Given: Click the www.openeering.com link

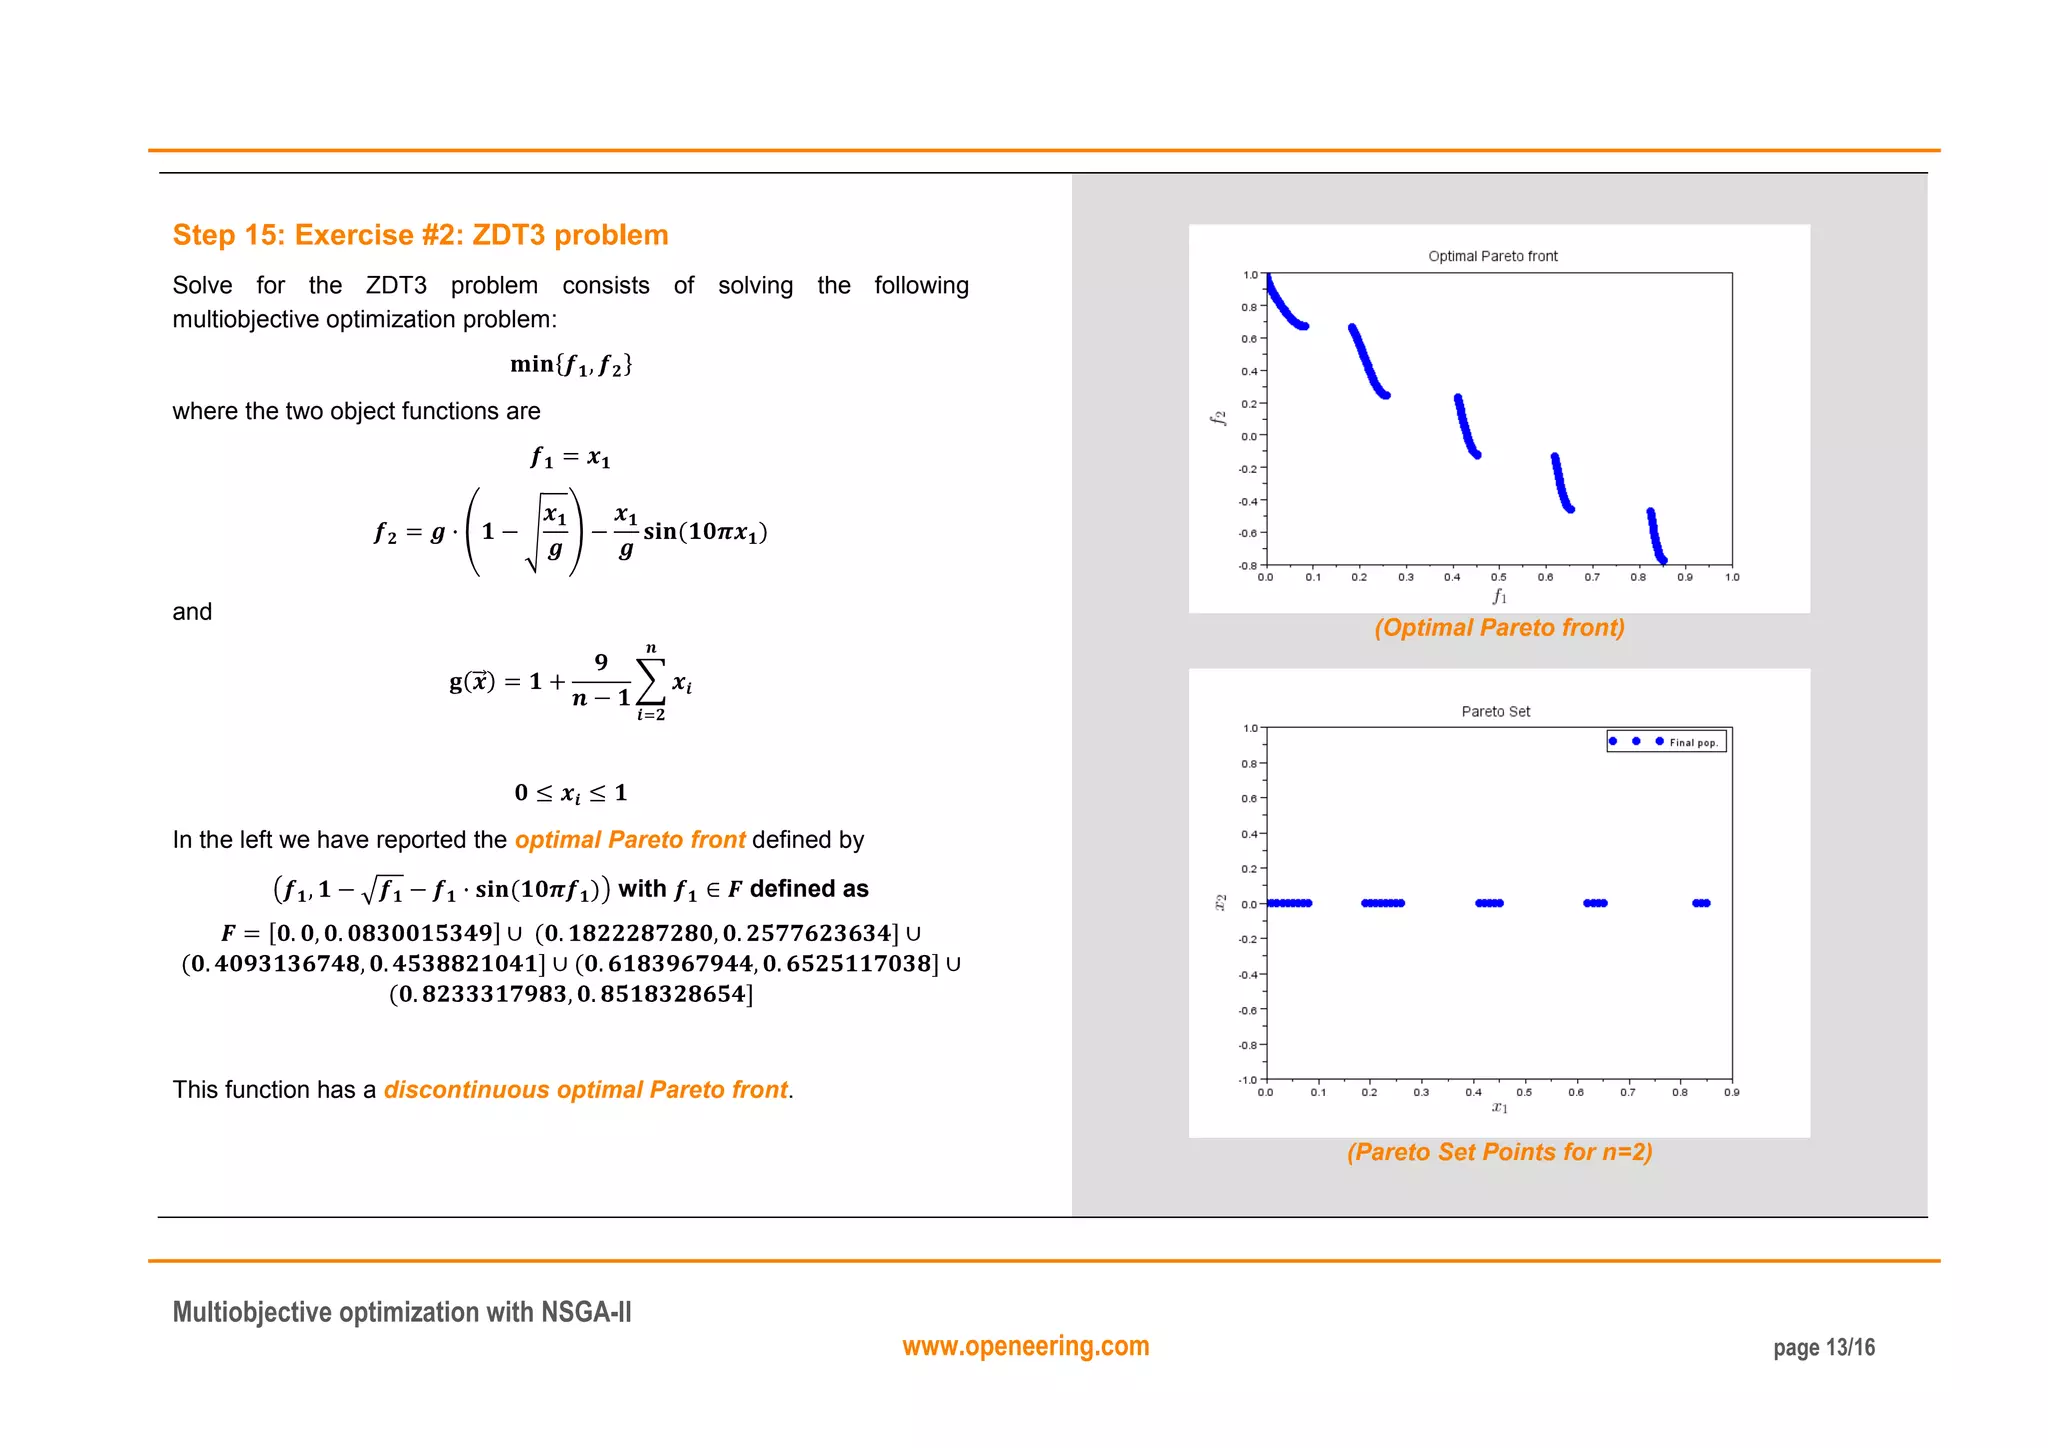Looking at the screenshot, I should pos(1025,1346).
